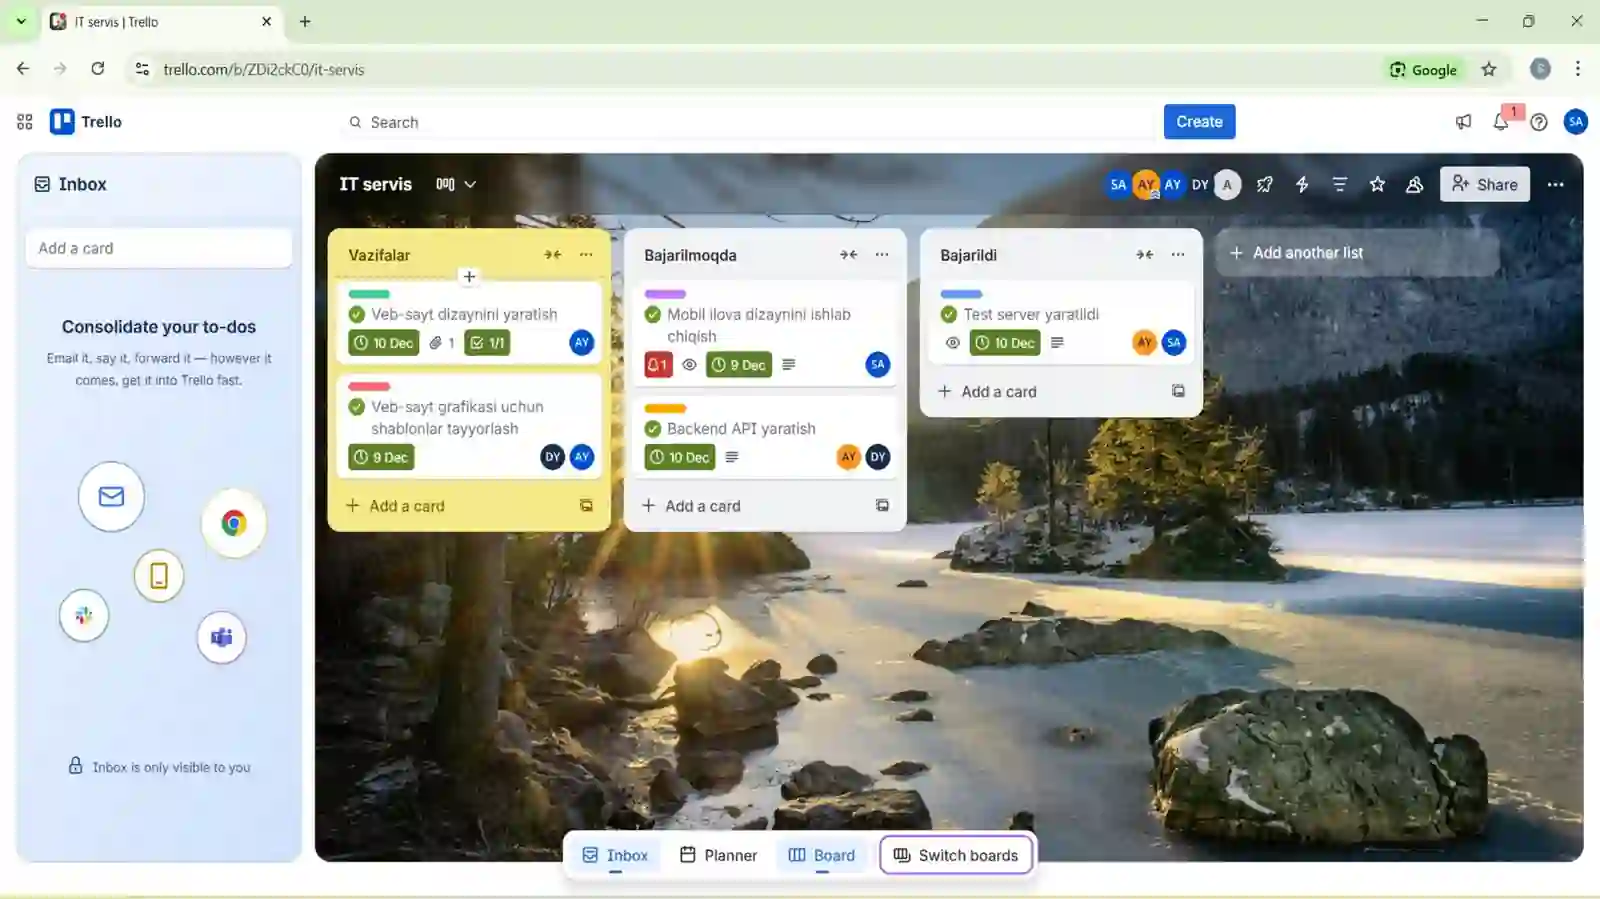Create card from template in Bajarildi list
This screenshot has height=899, width=1600.
tap(1178, 391)
